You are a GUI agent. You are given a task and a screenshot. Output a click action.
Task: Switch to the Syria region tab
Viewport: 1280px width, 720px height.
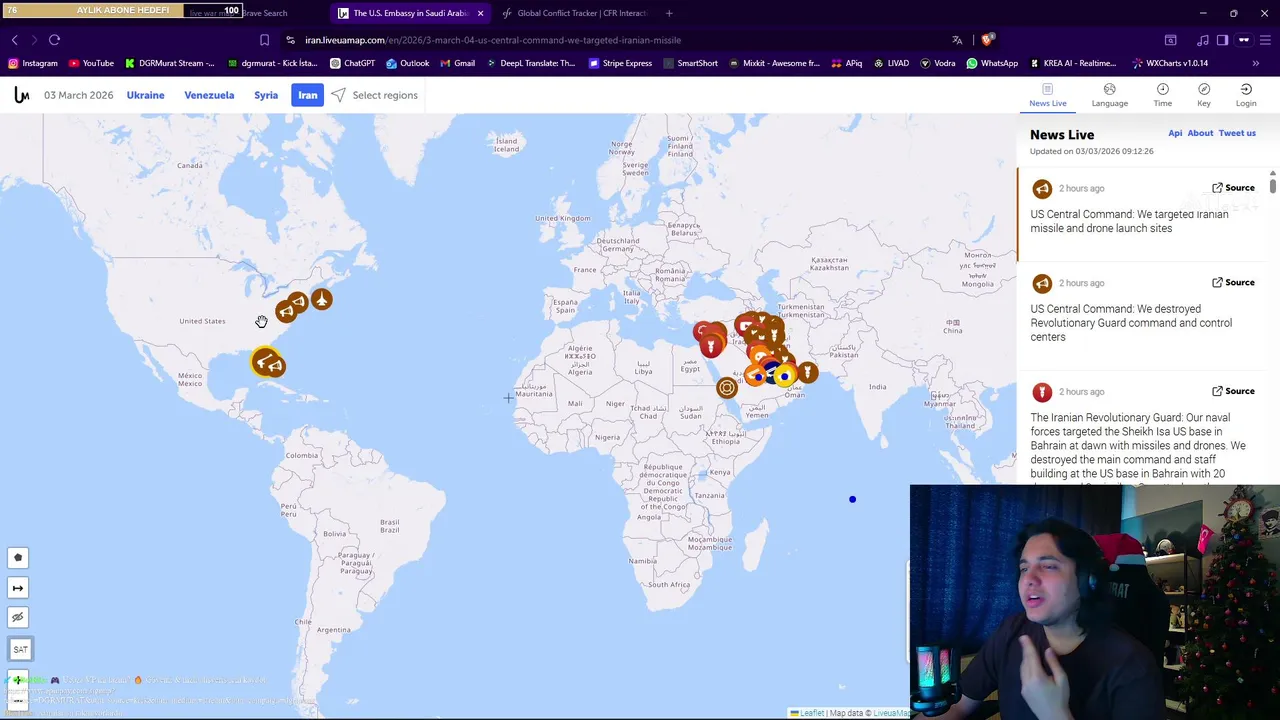click(266, 95)
